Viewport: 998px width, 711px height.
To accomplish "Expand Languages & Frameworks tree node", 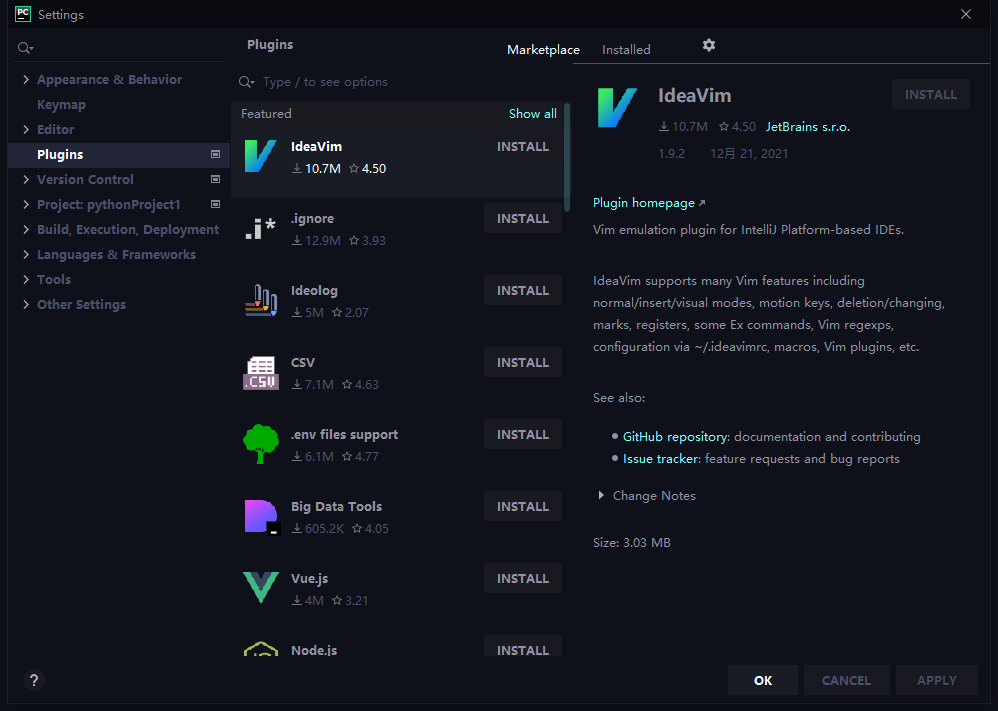I will pyautogui.click(x=26, y=255).
